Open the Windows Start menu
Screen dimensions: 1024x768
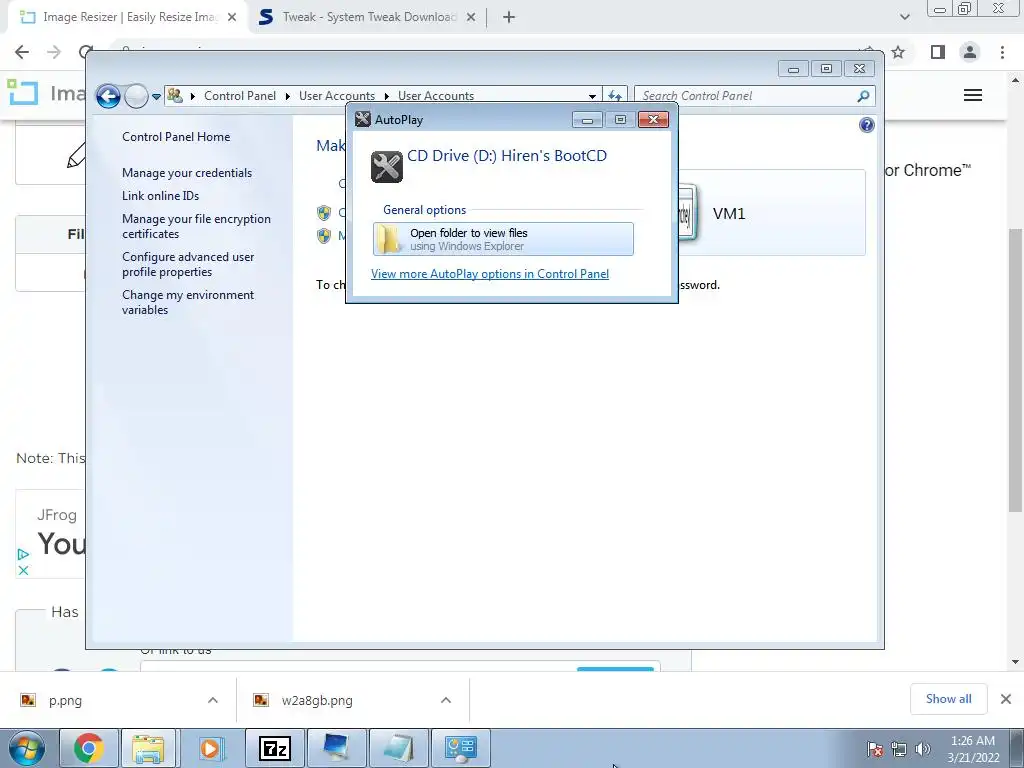pos(27,748)
